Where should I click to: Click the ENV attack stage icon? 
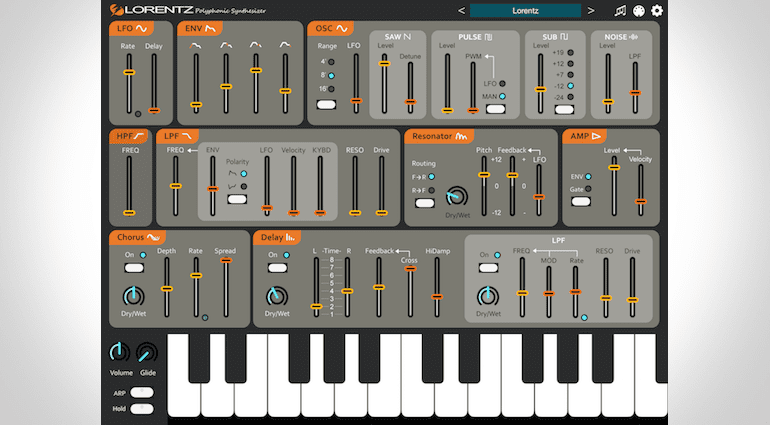[195, 45]
